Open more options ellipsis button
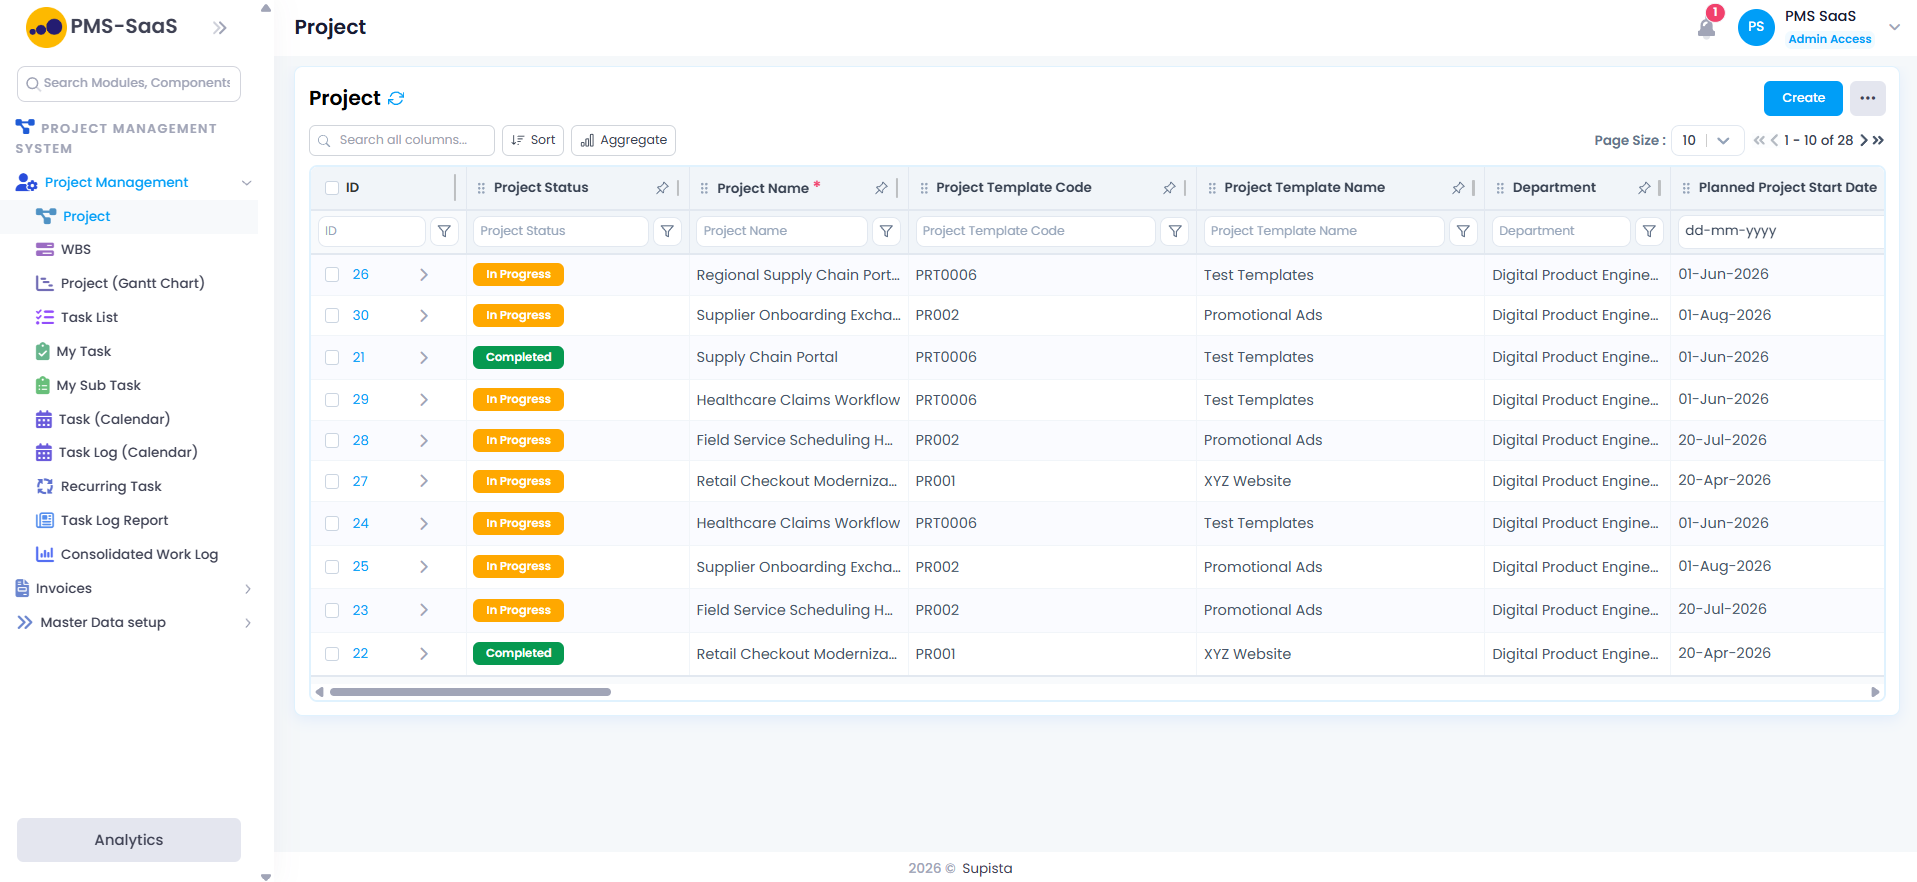The height and width of the screenshot is (882, 1917). tap(1867, 98)
